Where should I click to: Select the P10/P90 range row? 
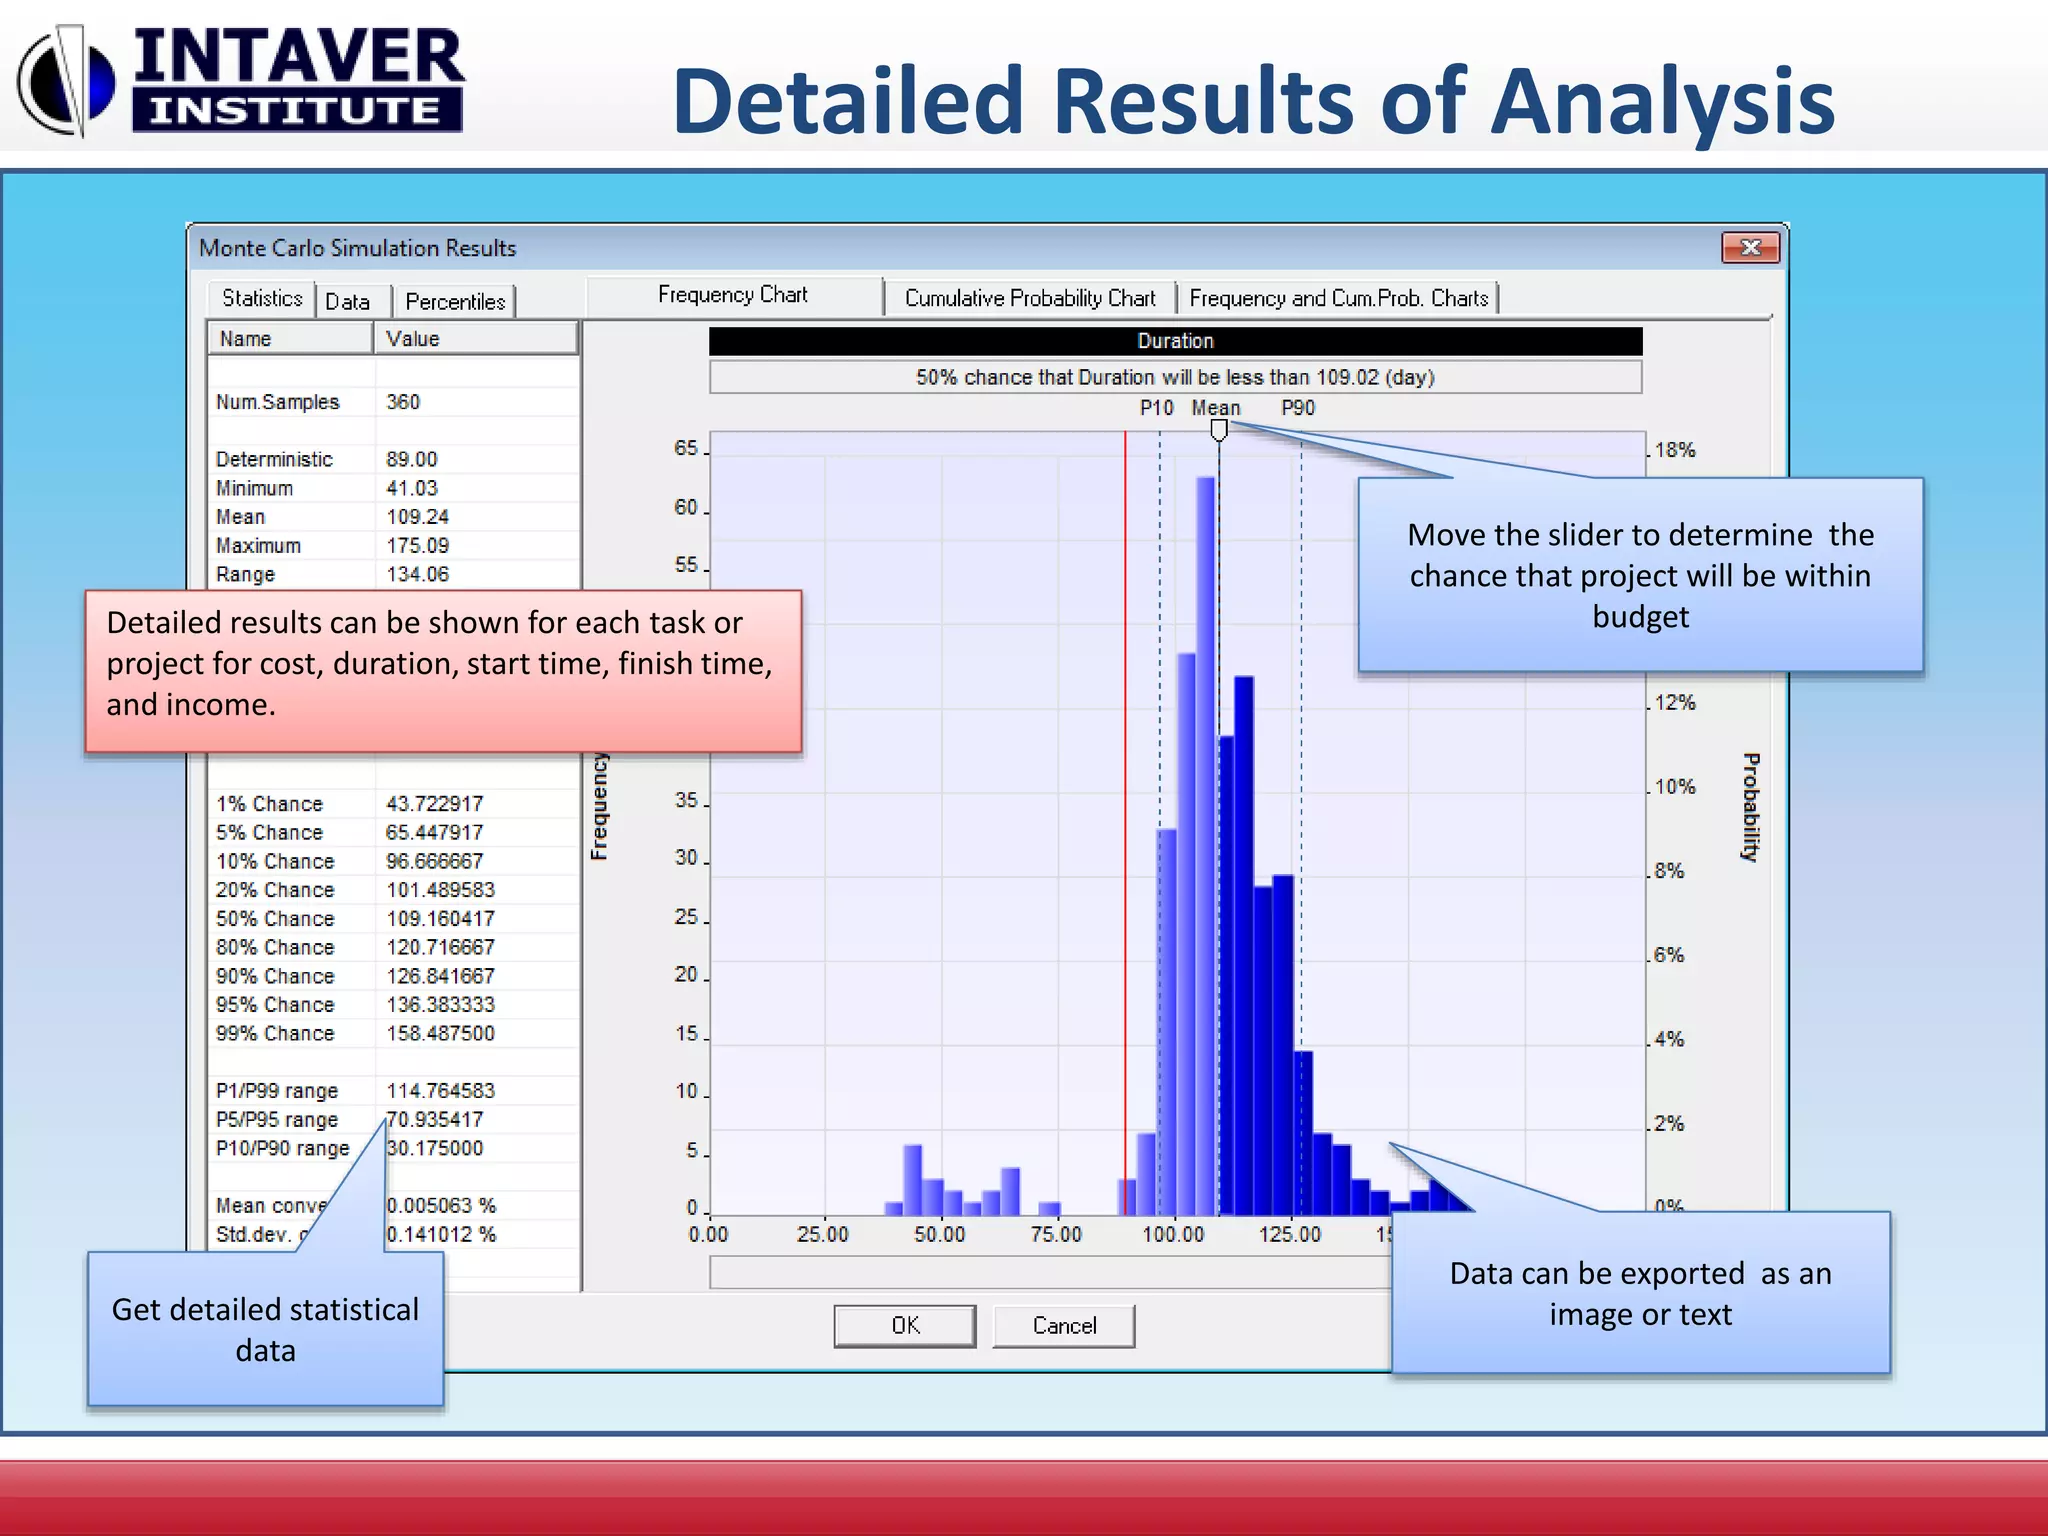click(282, 1149)
